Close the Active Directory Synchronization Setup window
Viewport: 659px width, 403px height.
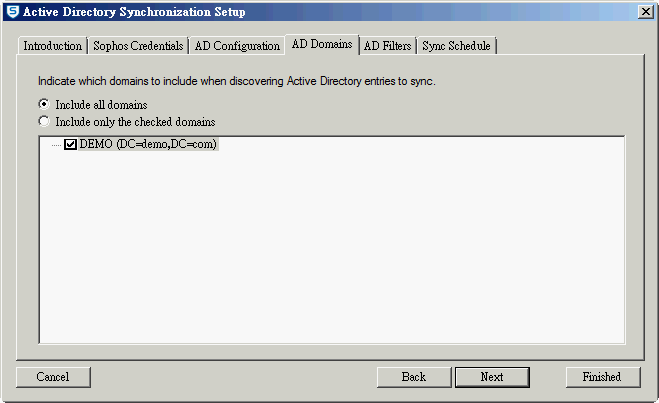[645, 11]
